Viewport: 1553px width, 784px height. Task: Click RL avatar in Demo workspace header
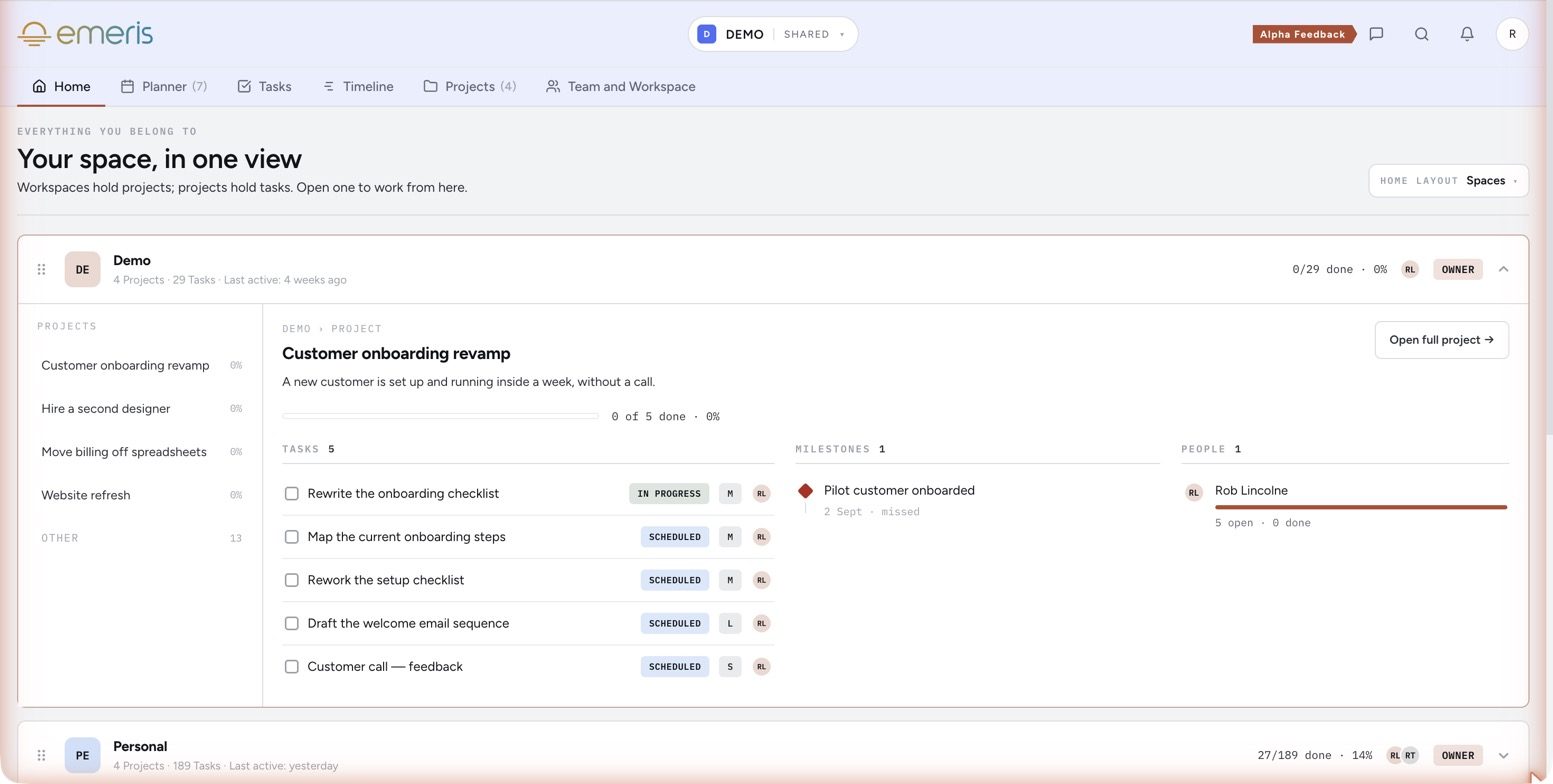(x=1409, y=269)
